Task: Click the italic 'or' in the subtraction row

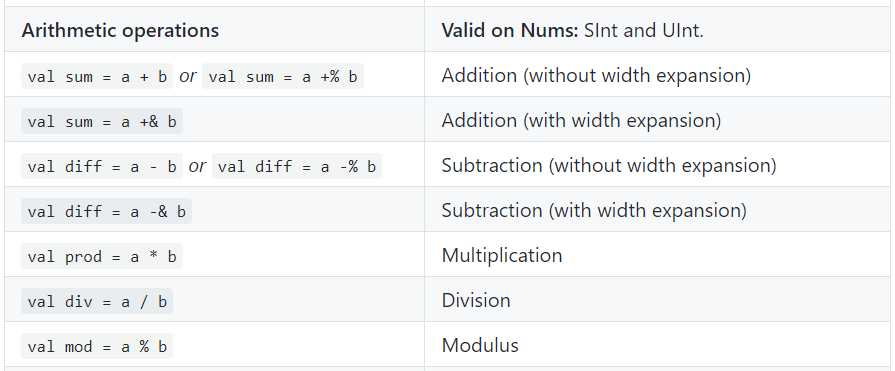Action: coord(197,166)
